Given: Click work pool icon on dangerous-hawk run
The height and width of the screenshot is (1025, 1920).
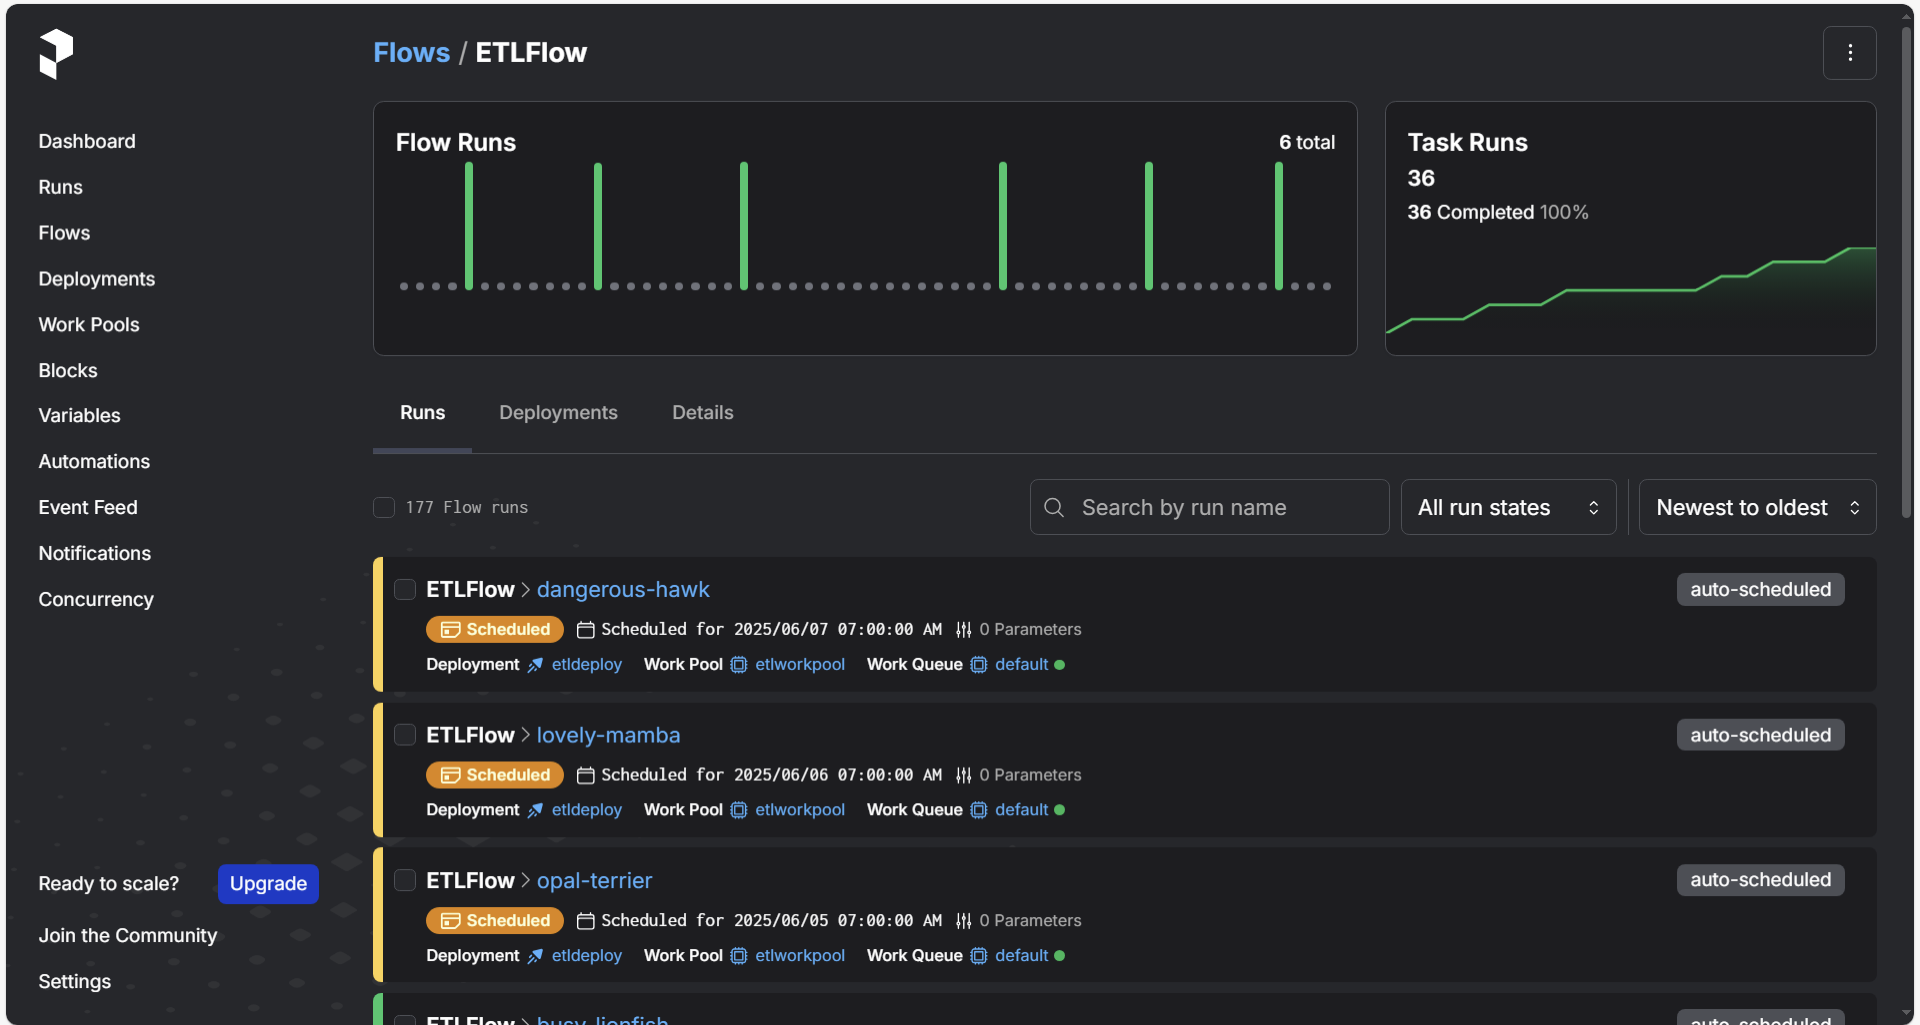Looking at the screenshot, I should click(x=739, y=665).
